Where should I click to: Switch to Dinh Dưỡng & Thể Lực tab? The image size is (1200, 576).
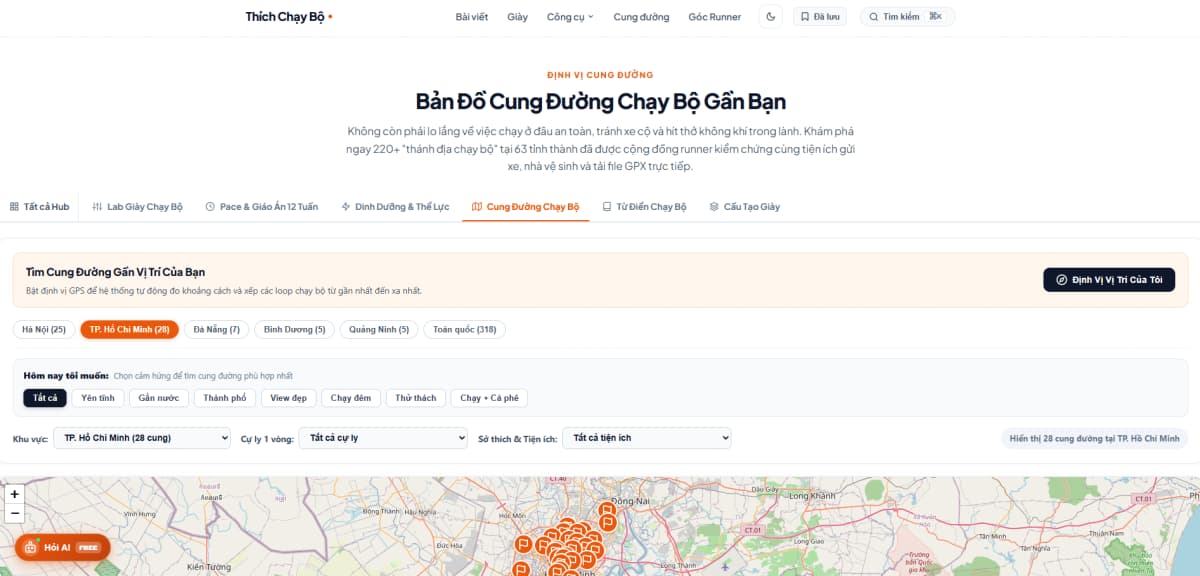pyautogui.click(x=396, y=206)
